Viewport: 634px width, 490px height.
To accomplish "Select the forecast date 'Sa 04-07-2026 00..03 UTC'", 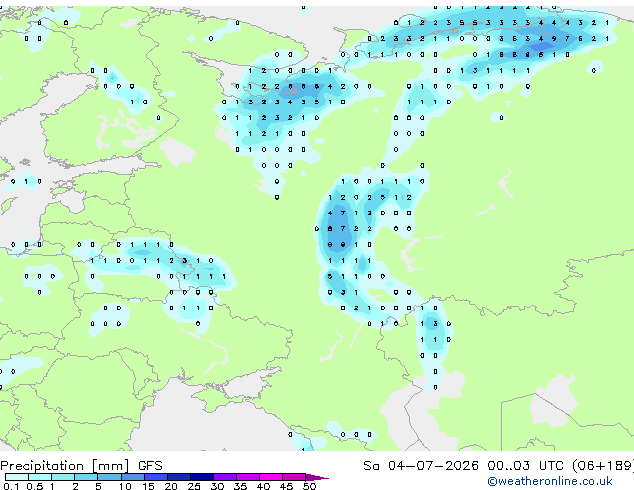I will pyautogui.click(x=463, y=466).
